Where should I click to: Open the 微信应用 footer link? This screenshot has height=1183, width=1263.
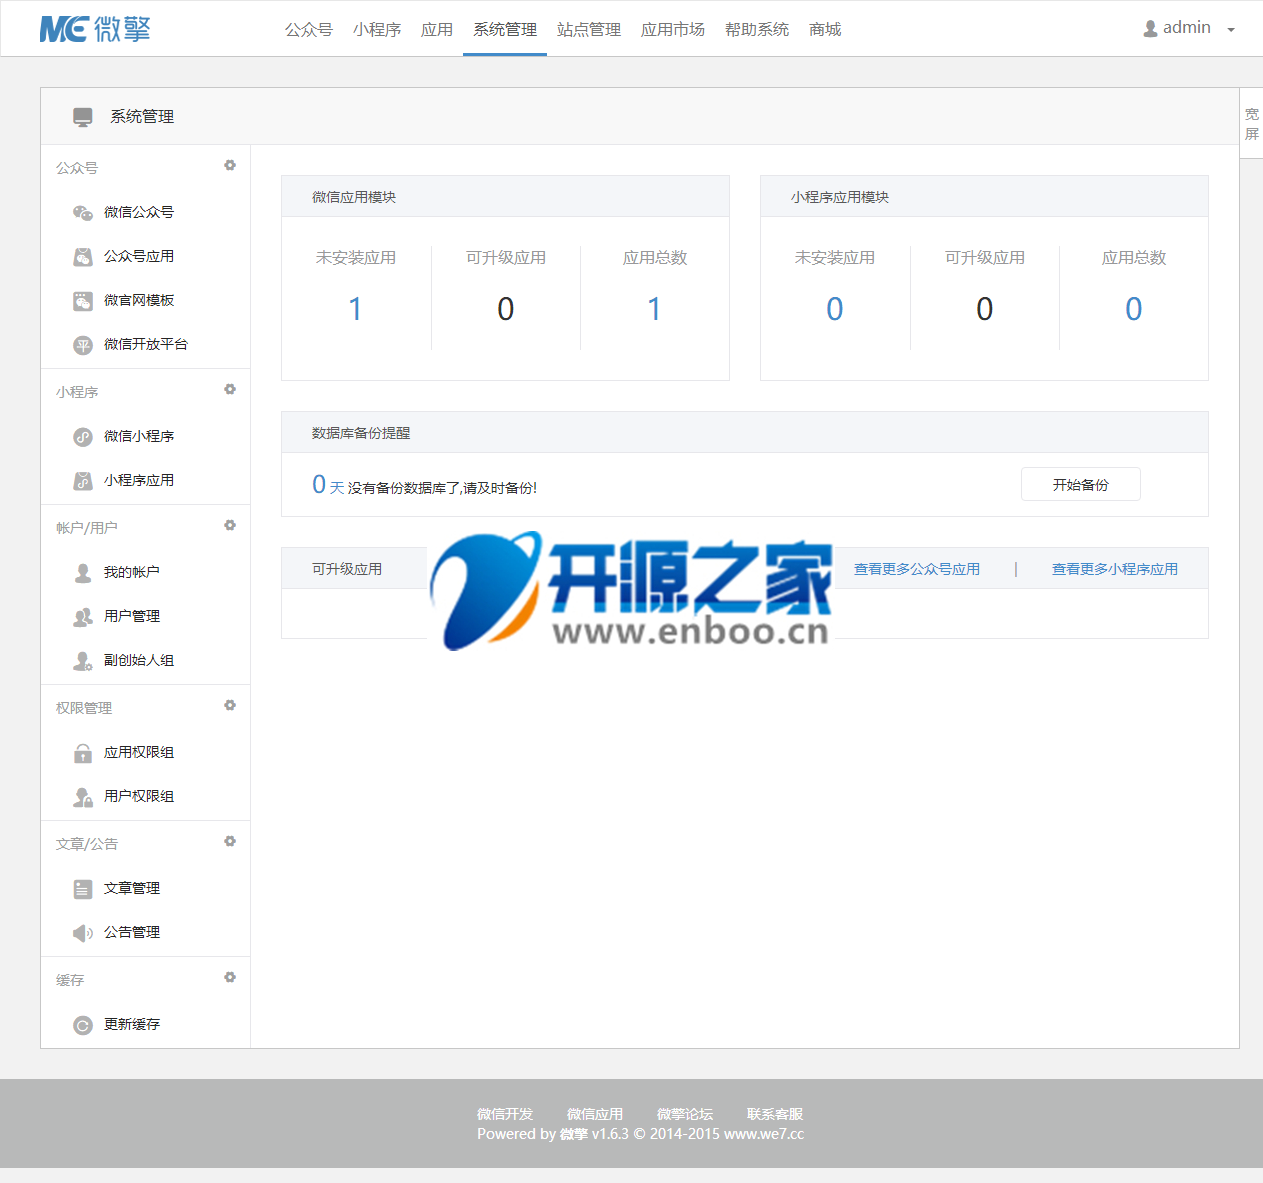pos(595,1114)
